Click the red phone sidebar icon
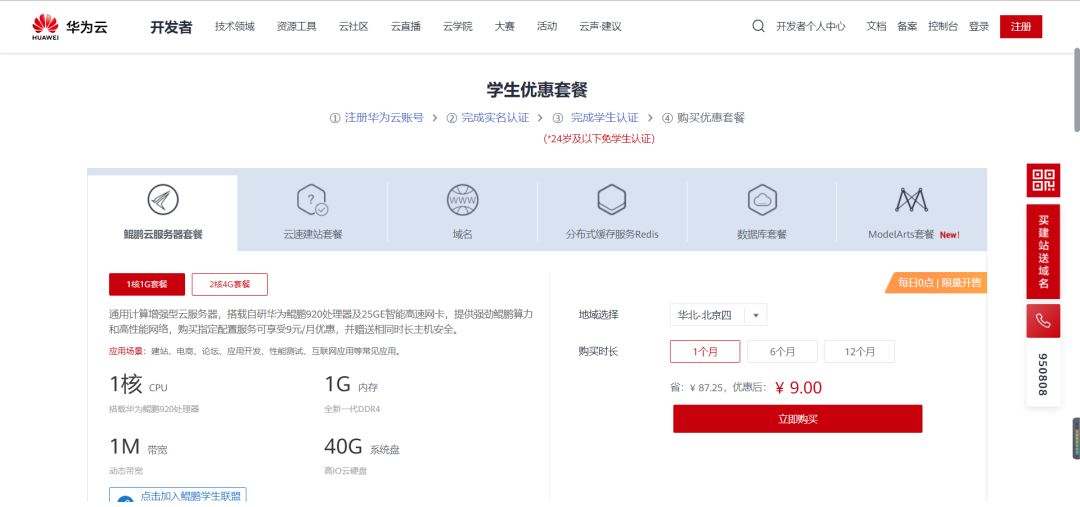The height and width of the screenshot is (507, 1080). (1043, 321)
